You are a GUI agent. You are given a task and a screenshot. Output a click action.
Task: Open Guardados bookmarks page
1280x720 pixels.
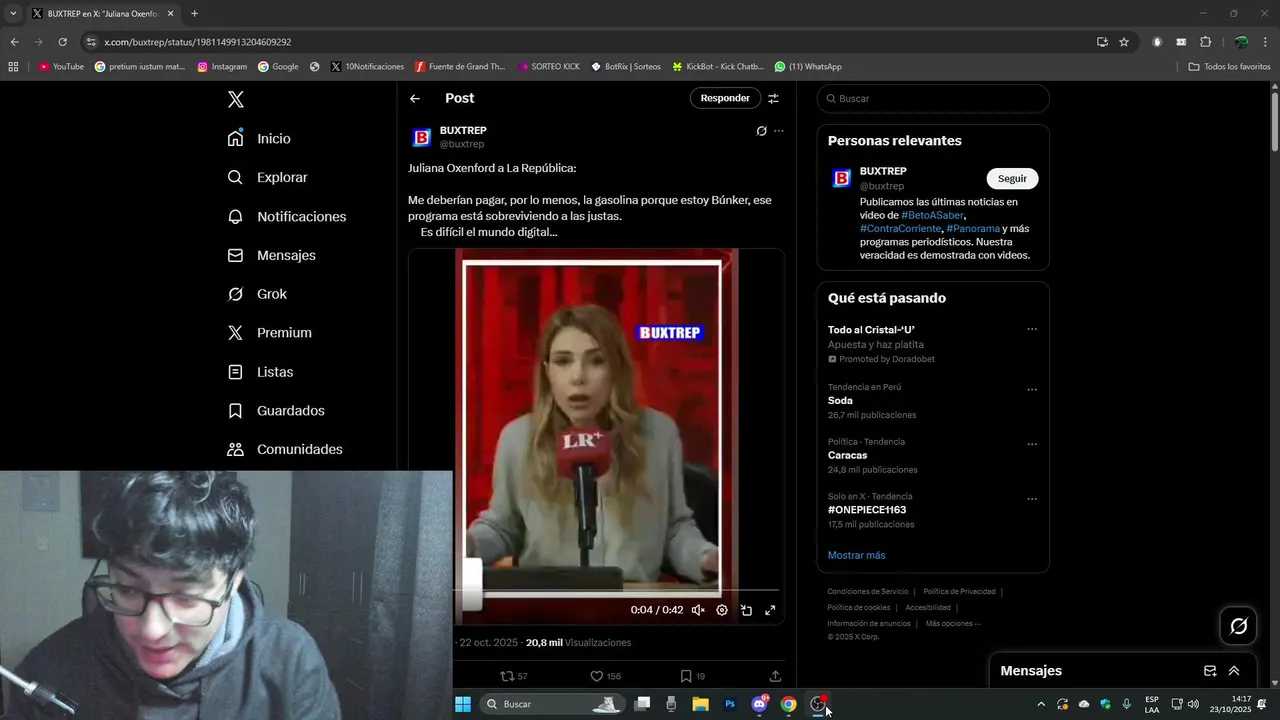[x=276, y=410]
